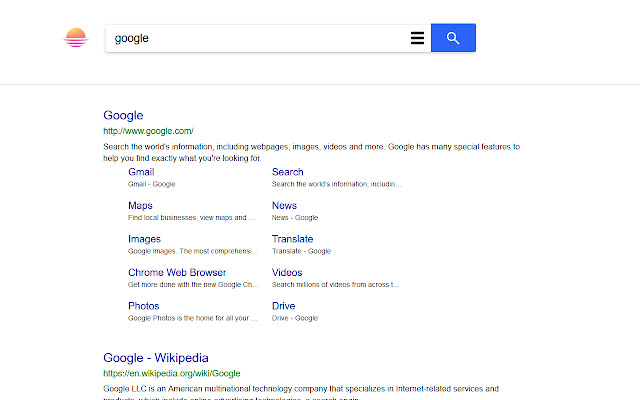Open the Translate sitelink
This screenshot has height=400, width=640.
click(292, 239)
